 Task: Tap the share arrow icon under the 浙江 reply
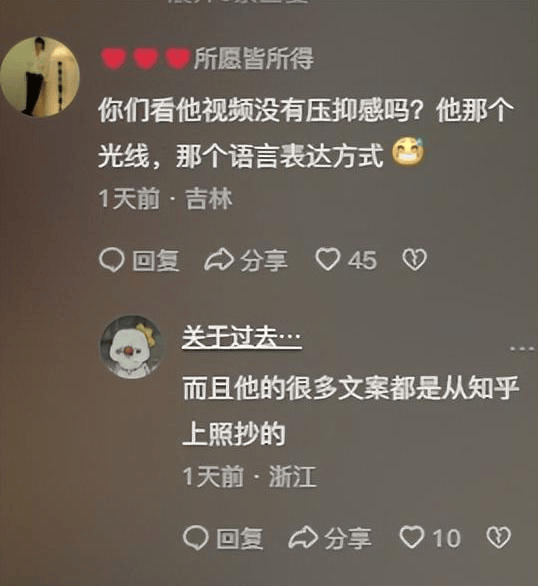point(303,538)
